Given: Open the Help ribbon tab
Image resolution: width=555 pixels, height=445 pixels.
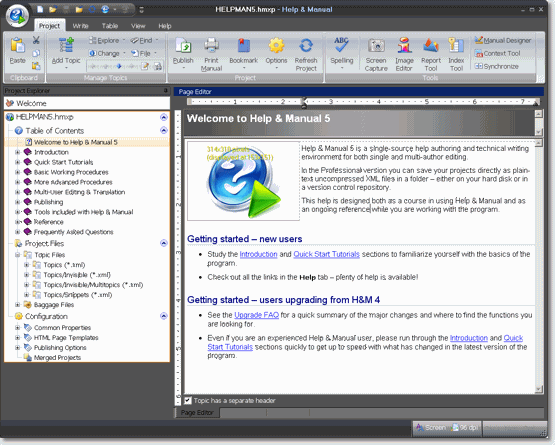Looking at the screenshot, I should [165, 26].
